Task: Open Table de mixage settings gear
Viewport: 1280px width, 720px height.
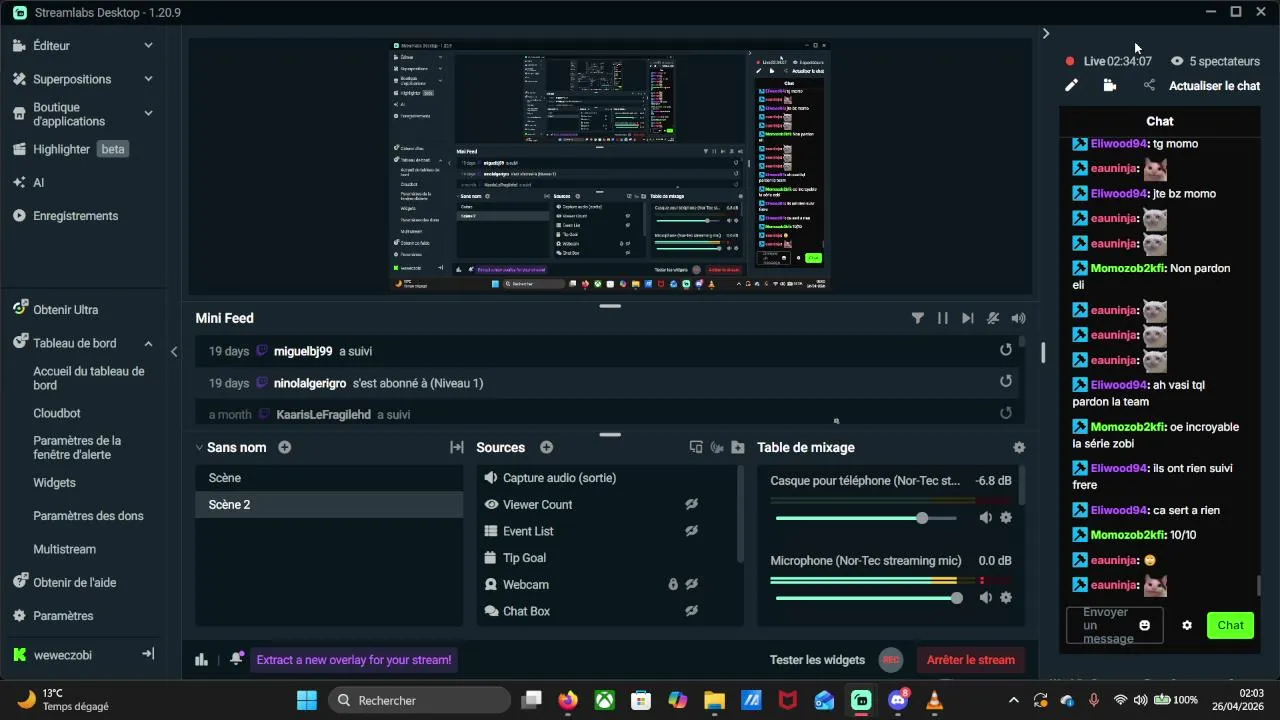Action: pyautogui.click(x=1018, y=447)
